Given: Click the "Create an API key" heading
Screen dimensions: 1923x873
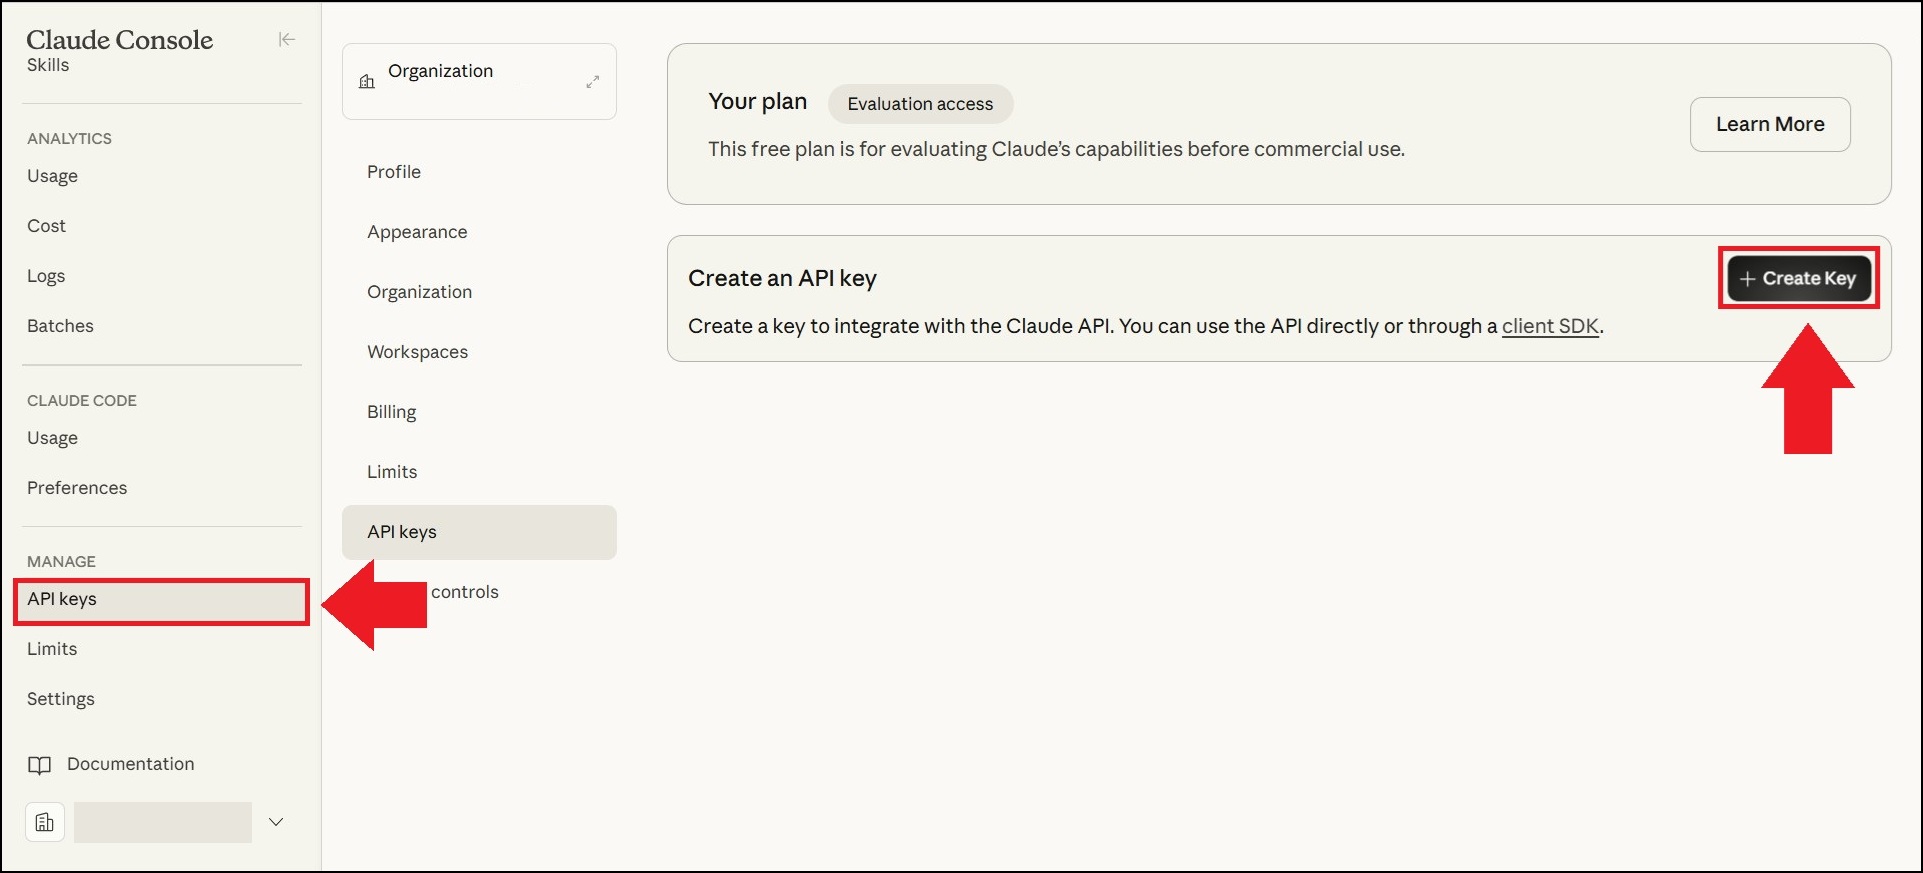Looking at the screenshot, I should [782, 278].
